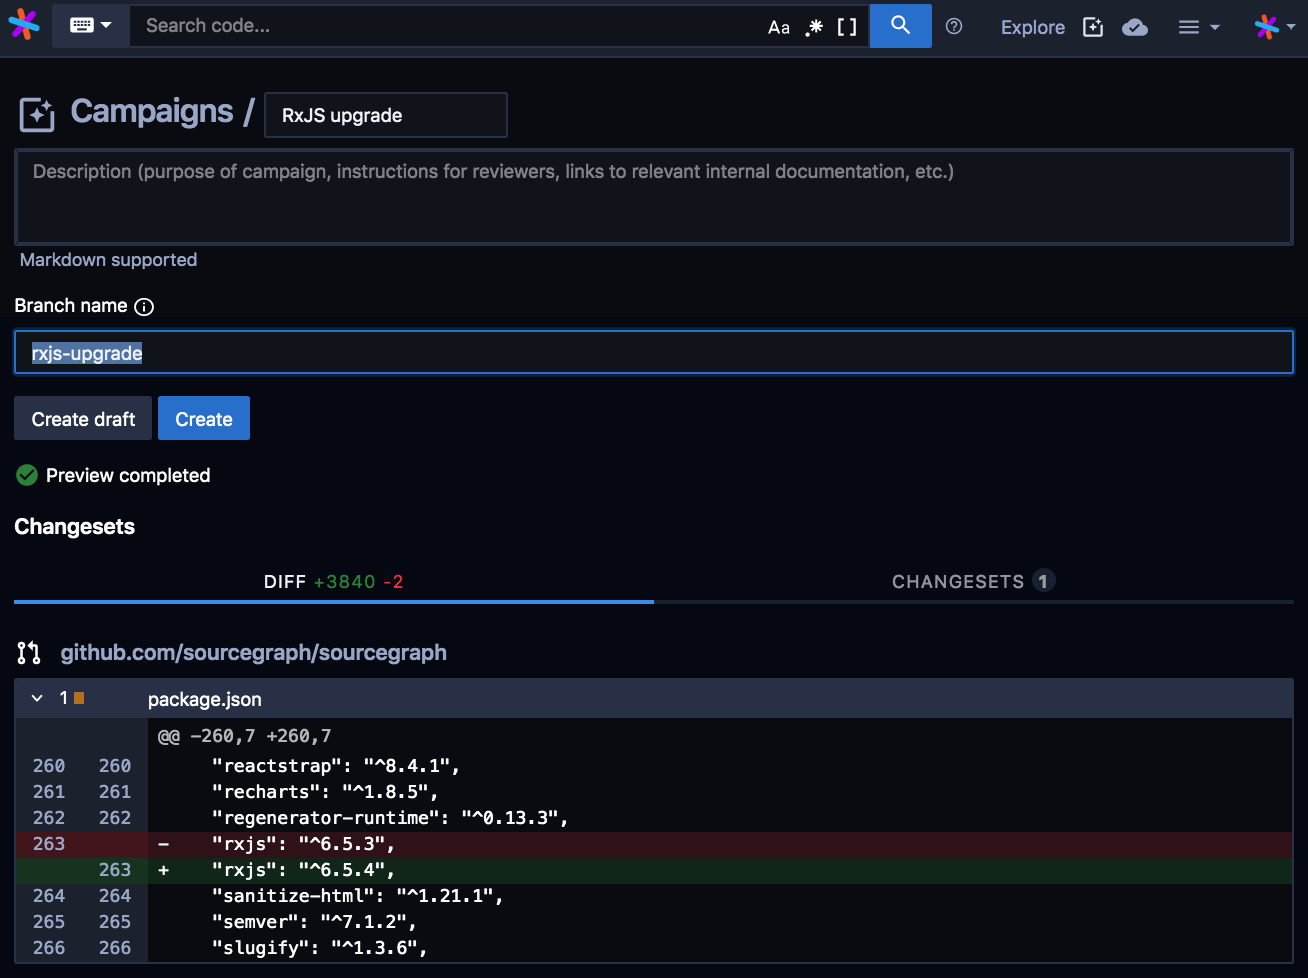The height and width of the screenshot is (978, 1308).
Task: Click the Campaigns heading icon
Action: click(x=37, y=114)
